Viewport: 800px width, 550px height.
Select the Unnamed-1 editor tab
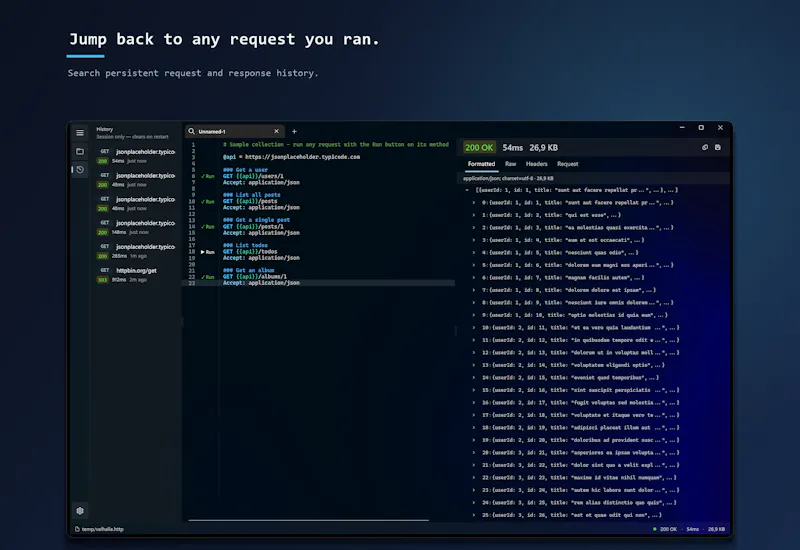234,131
